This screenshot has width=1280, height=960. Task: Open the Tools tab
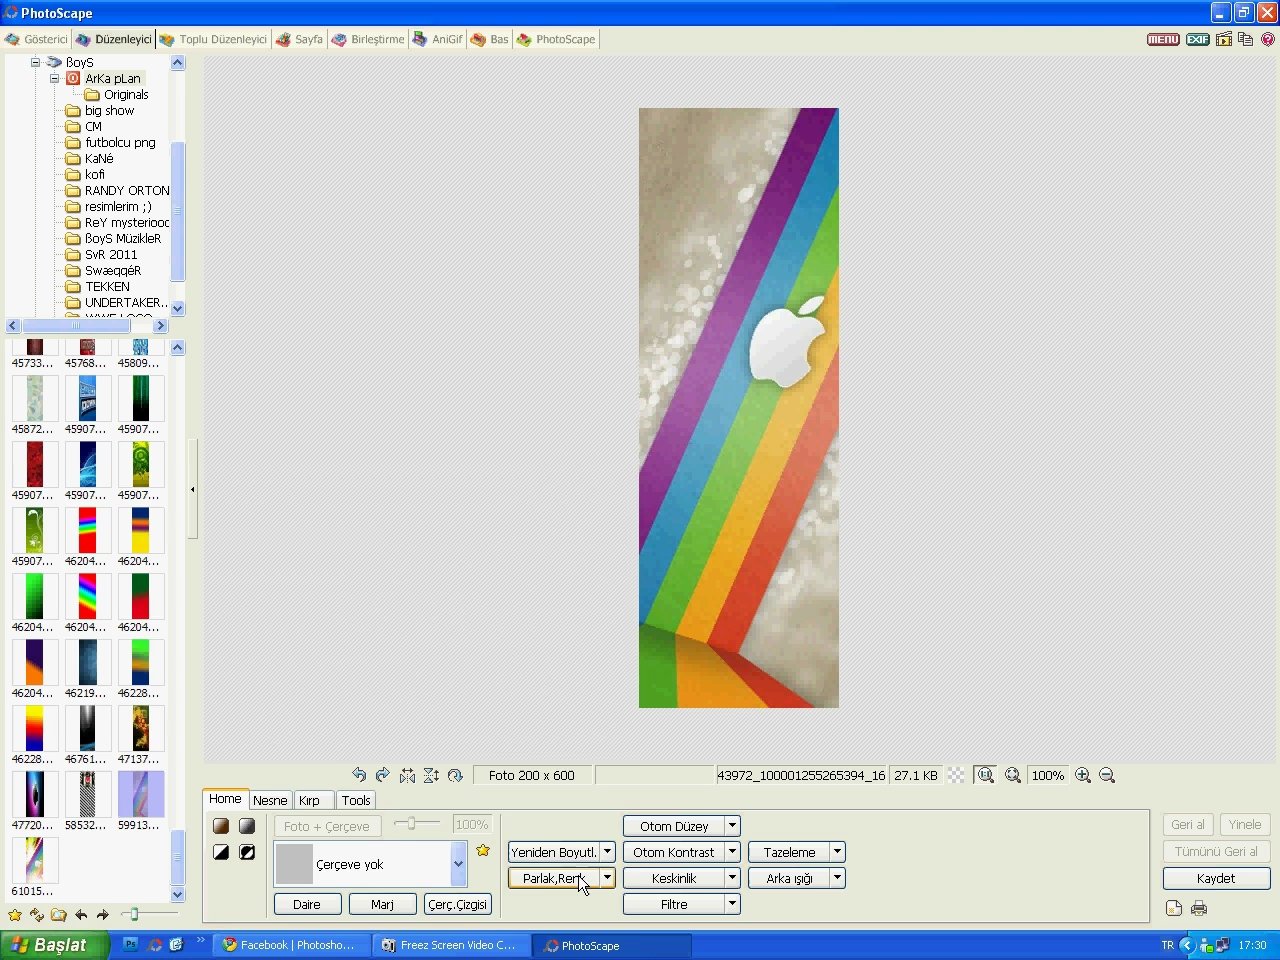tap(356, 800)
